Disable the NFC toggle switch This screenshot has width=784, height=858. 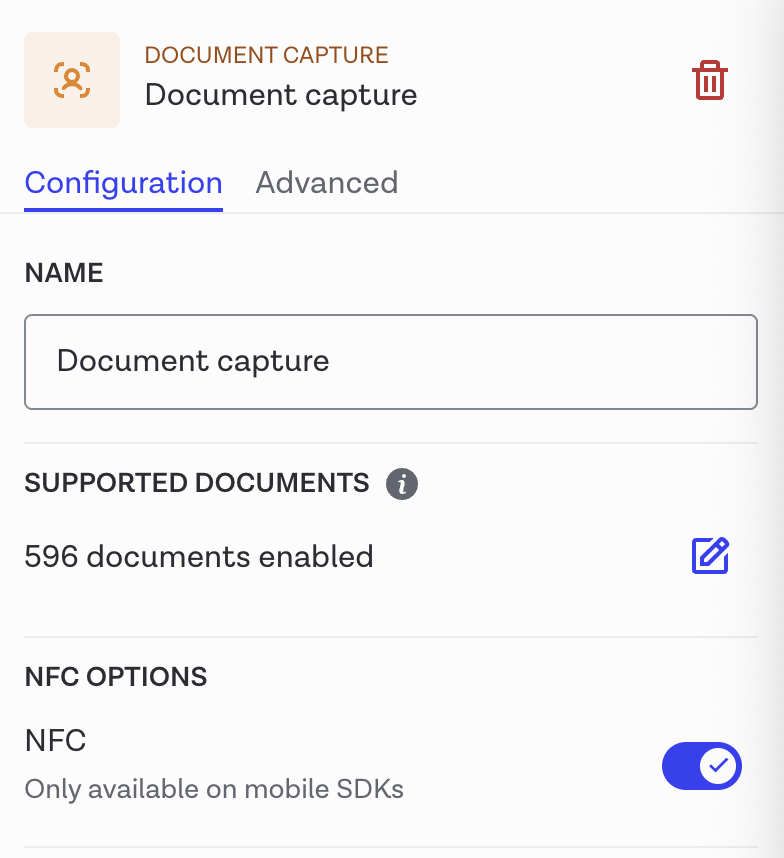(701, 767)
